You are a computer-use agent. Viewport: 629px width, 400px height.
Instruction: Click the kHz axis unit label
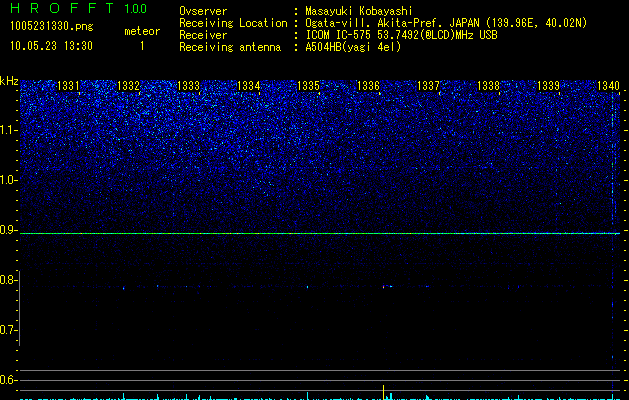click(x=9, y=81)
